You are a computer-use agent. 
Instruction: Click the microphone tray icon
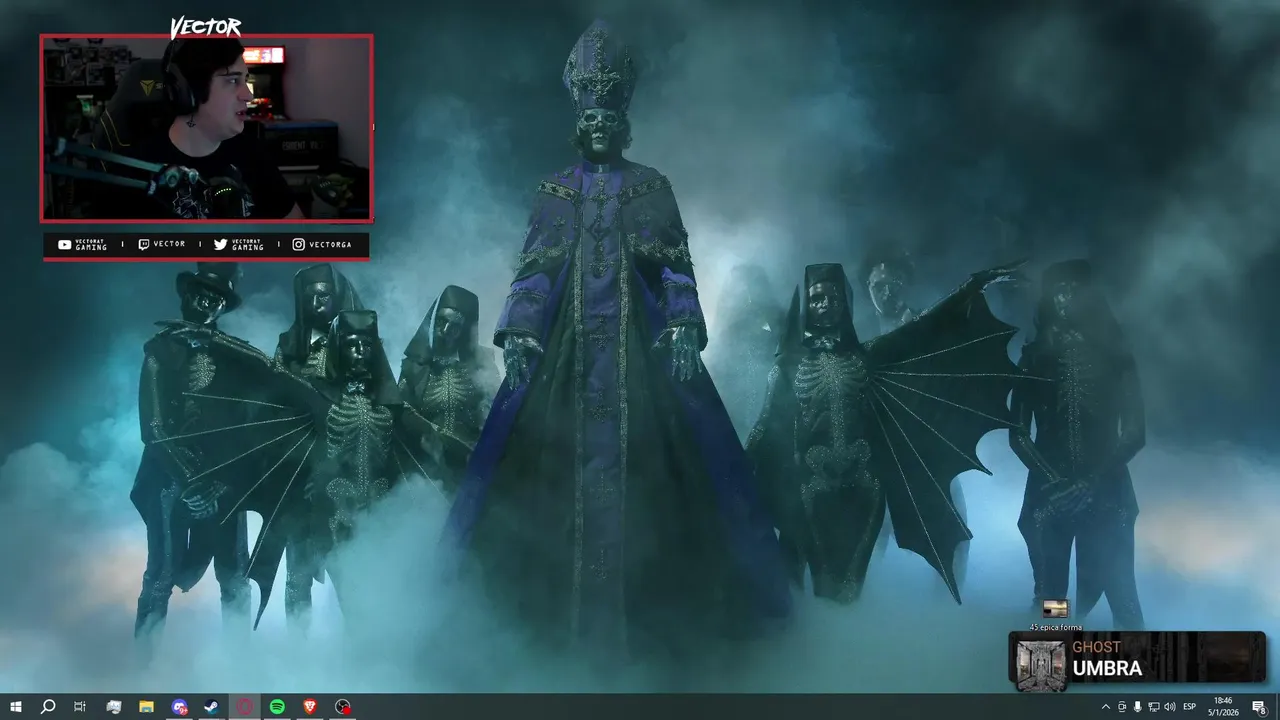[x=1137, y=707]
